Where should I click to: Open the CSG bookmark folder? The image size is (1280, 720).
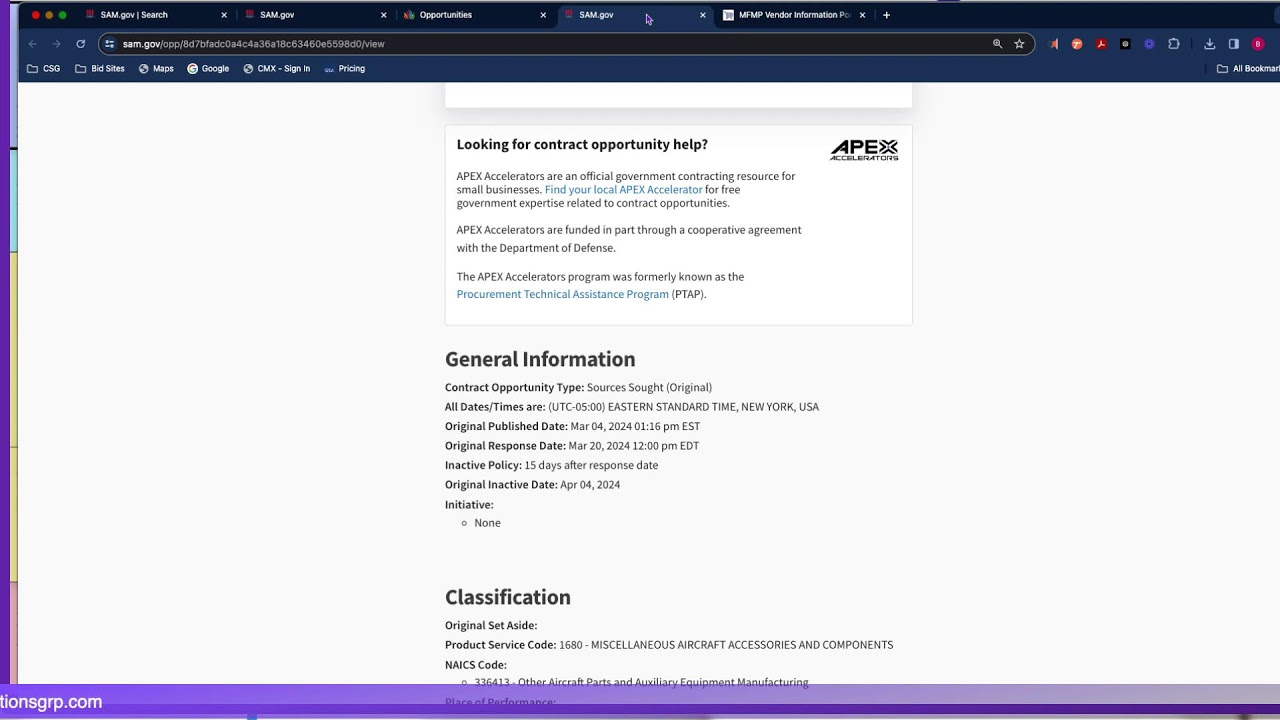click(44, 69)
